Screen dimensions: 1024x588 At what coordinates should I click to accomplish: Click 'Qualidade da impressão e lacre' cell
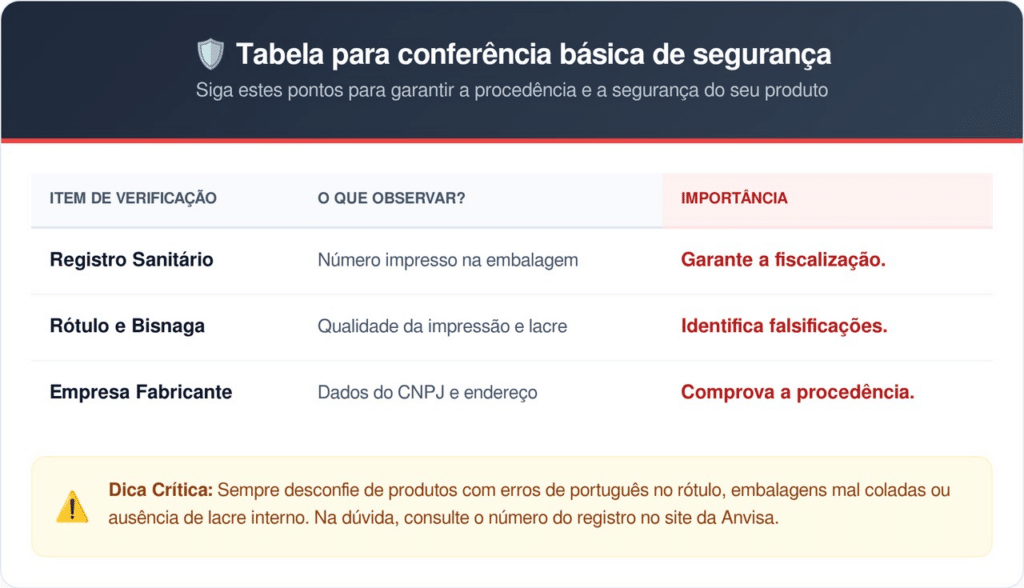pos(444,326)
